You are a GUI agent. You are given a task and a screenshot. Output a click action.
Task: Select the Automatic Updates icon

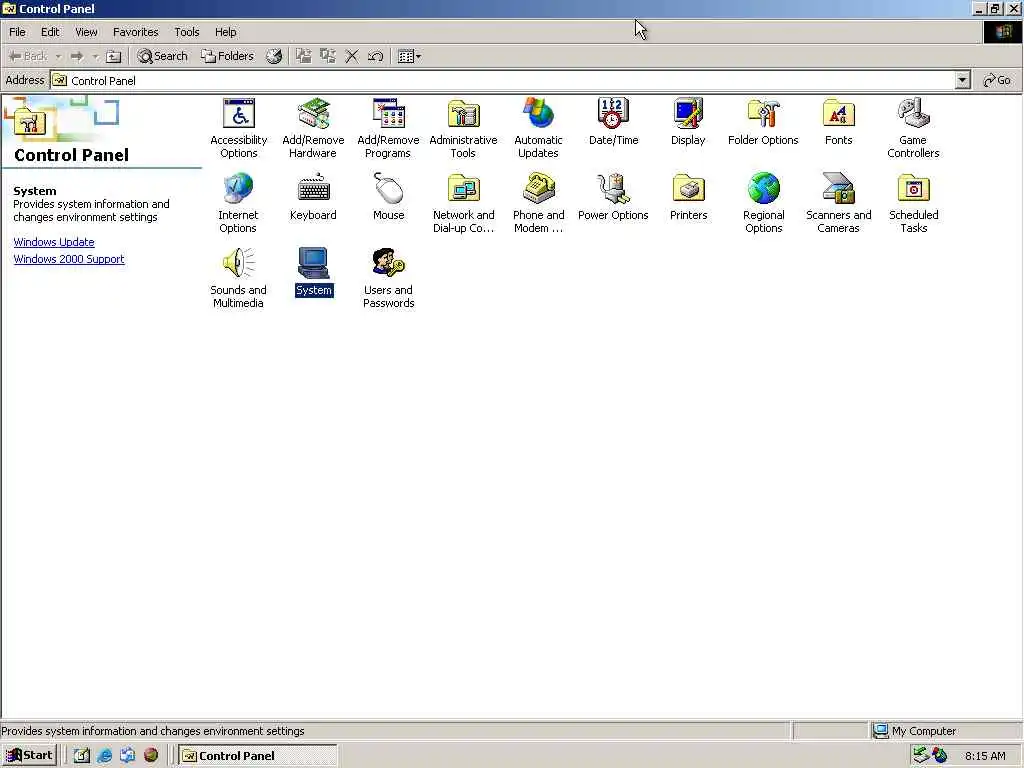[538, 114]
